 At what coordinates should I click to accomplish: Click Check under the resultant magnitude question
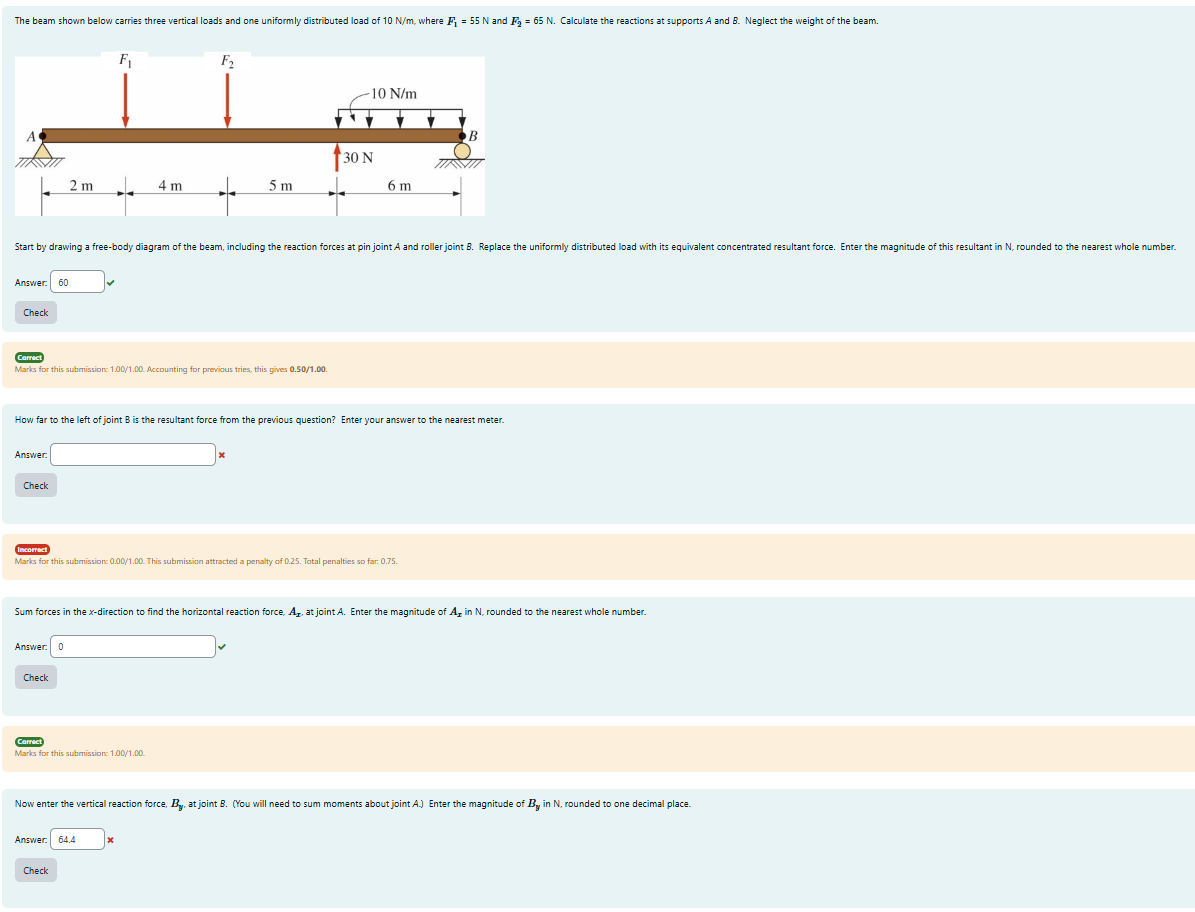pyautogui.click(x=36, y=312)
